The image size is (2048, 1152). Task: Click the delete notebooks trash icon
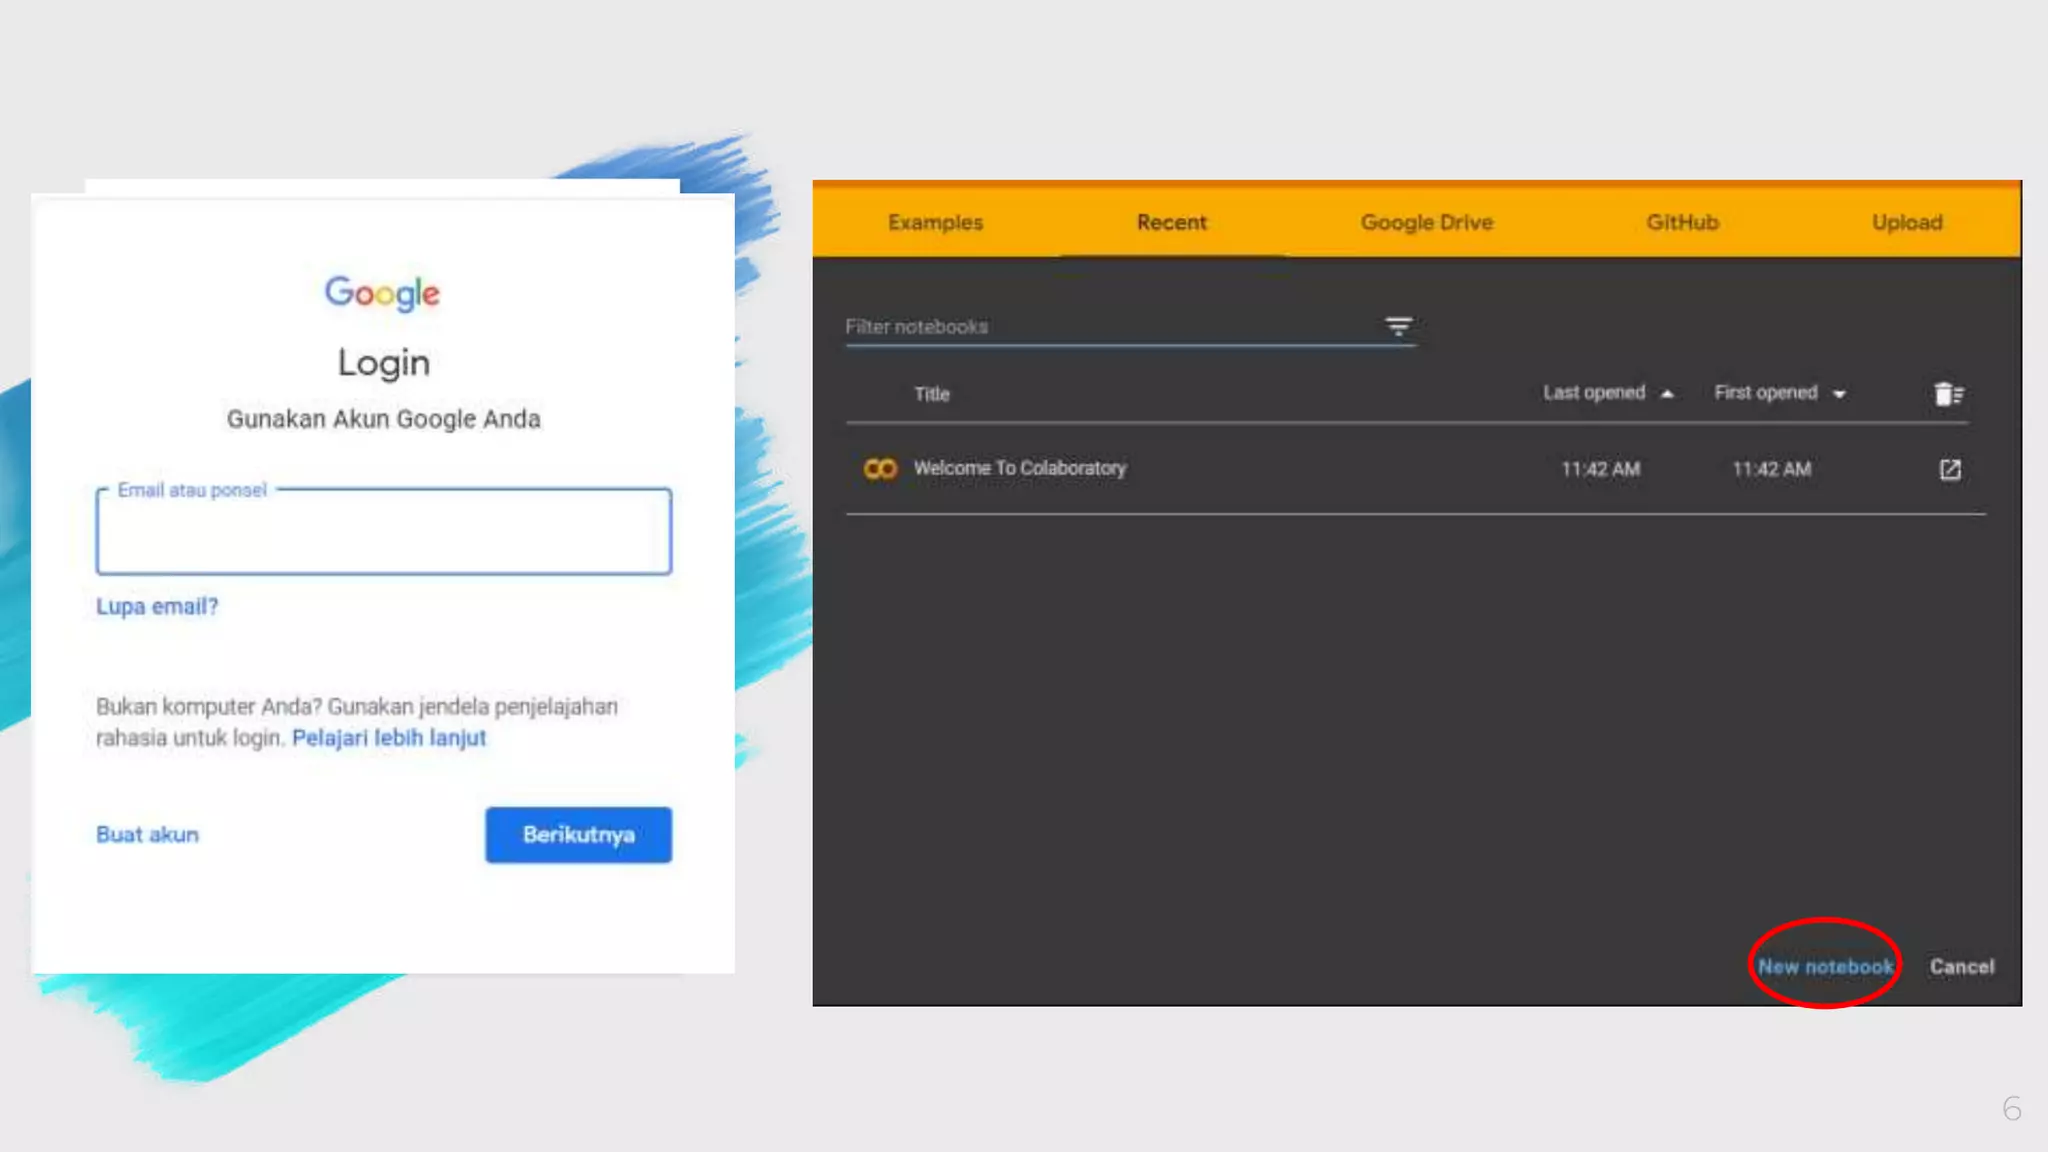[1947, 394]
